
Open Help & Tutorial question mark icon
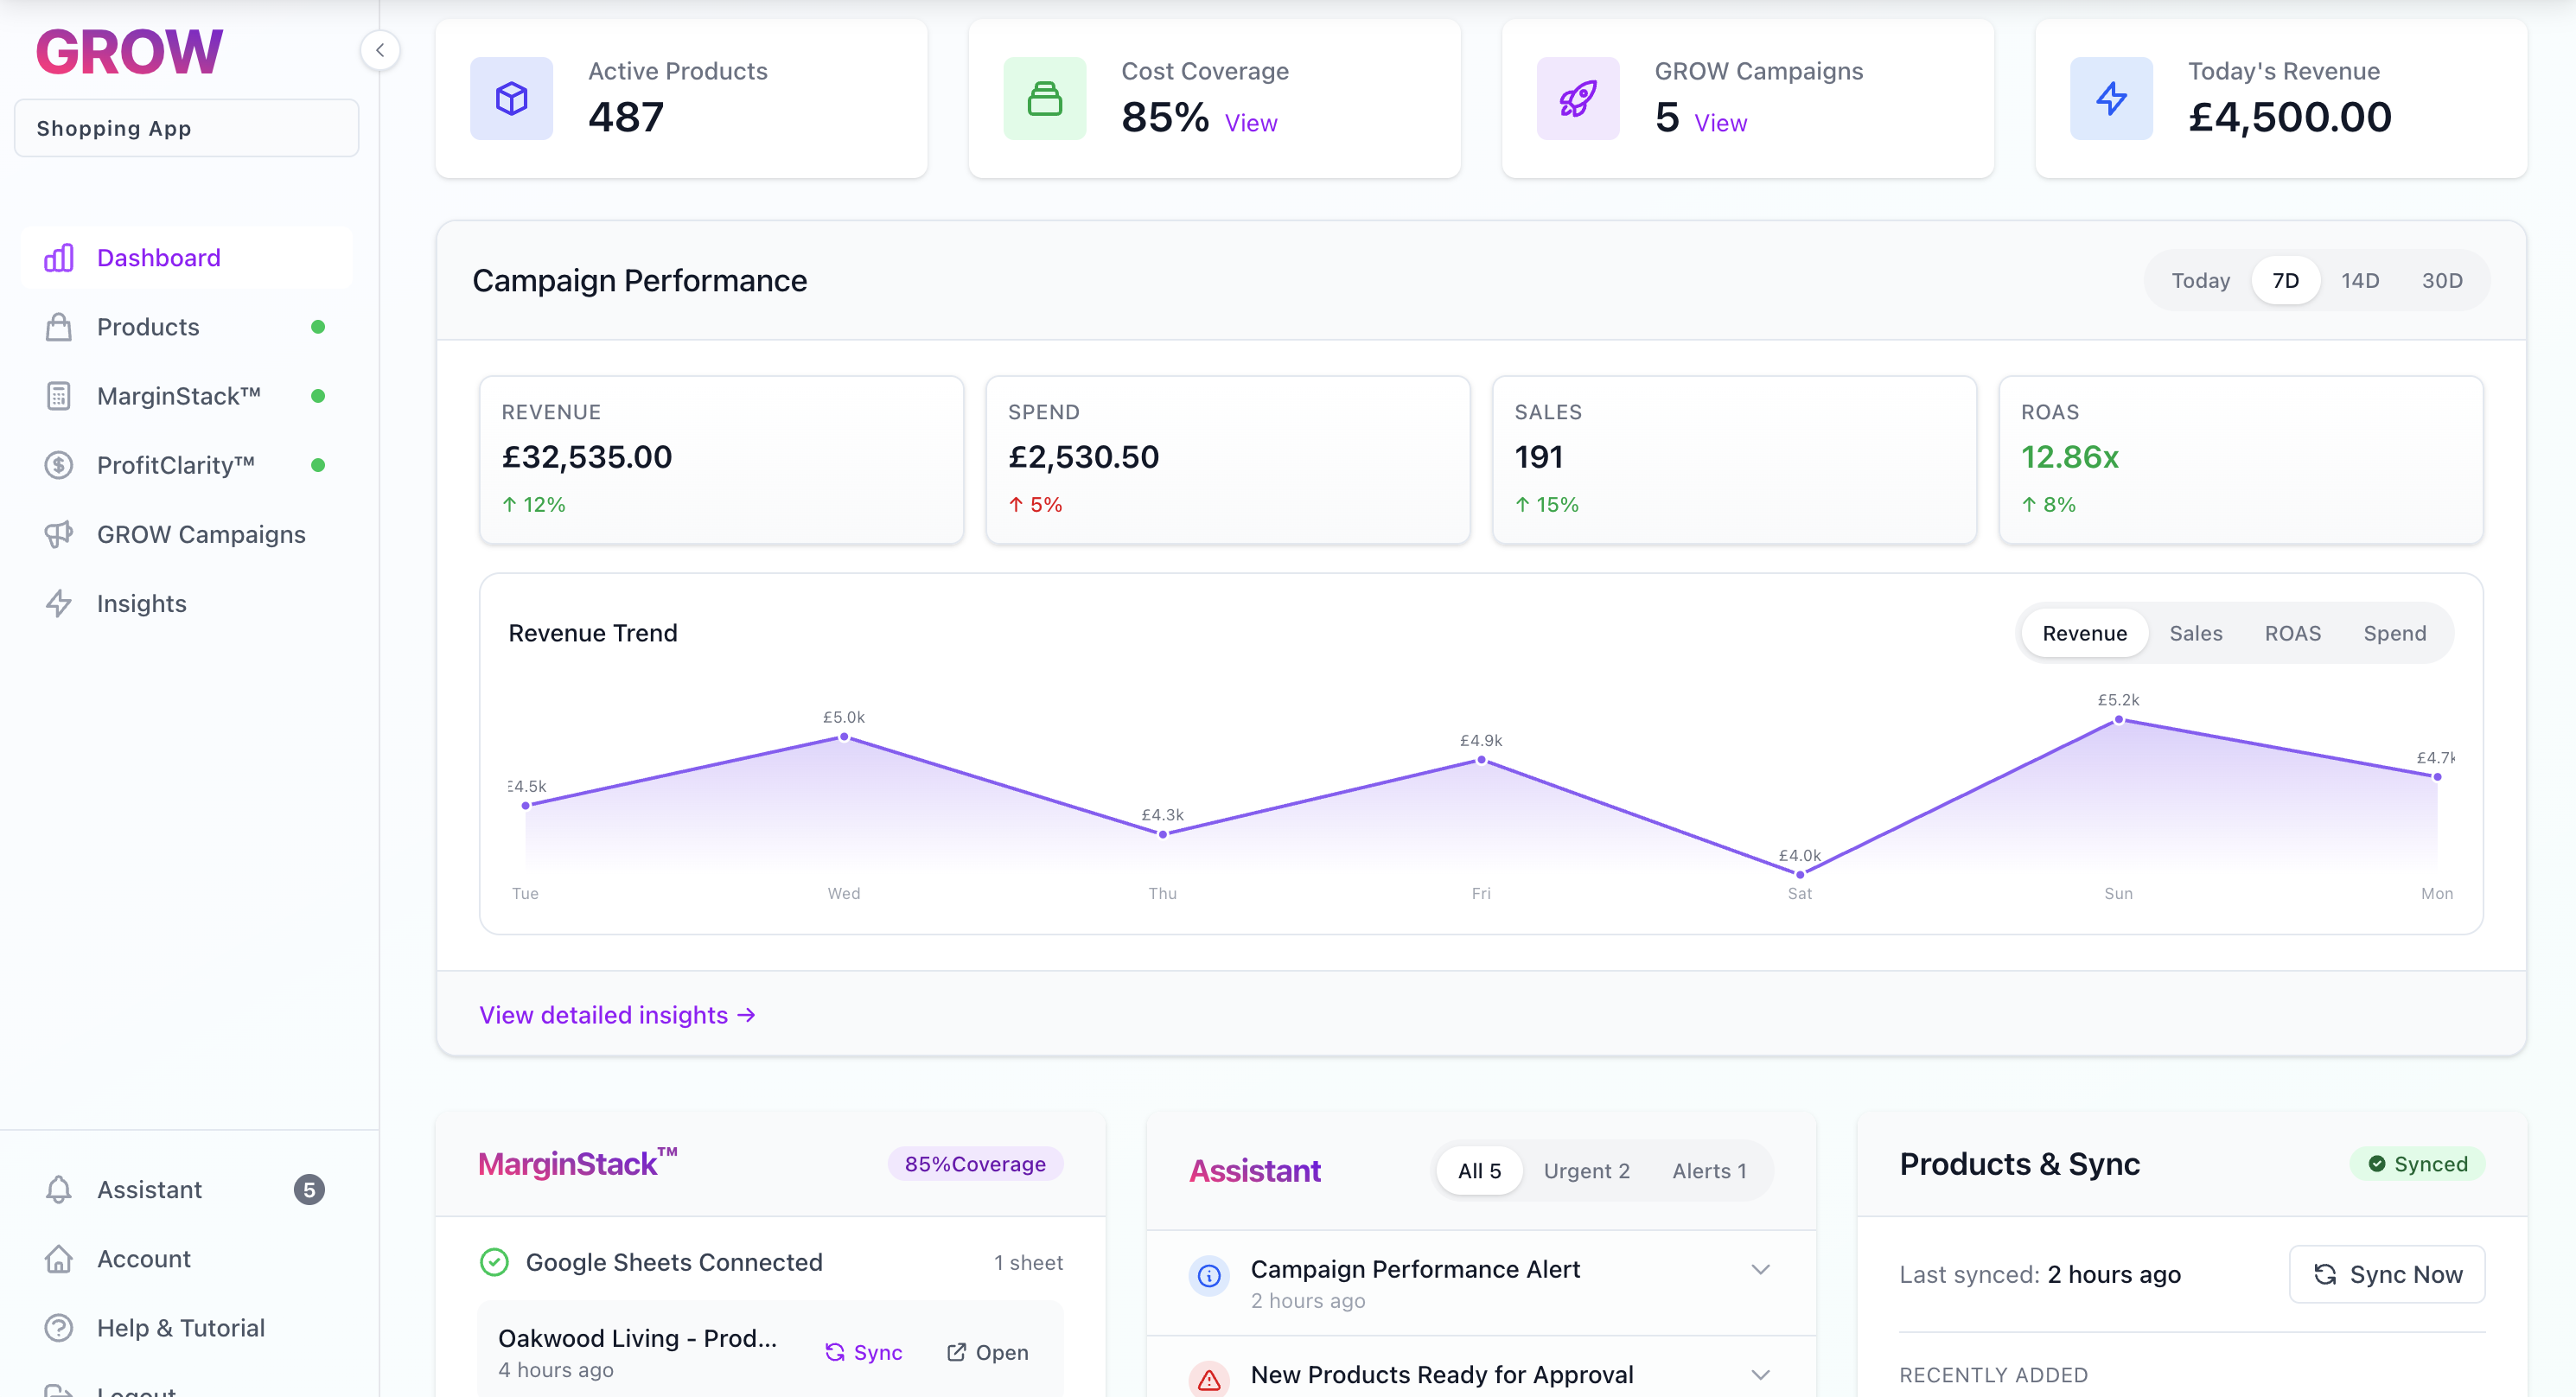(59, 1327)
